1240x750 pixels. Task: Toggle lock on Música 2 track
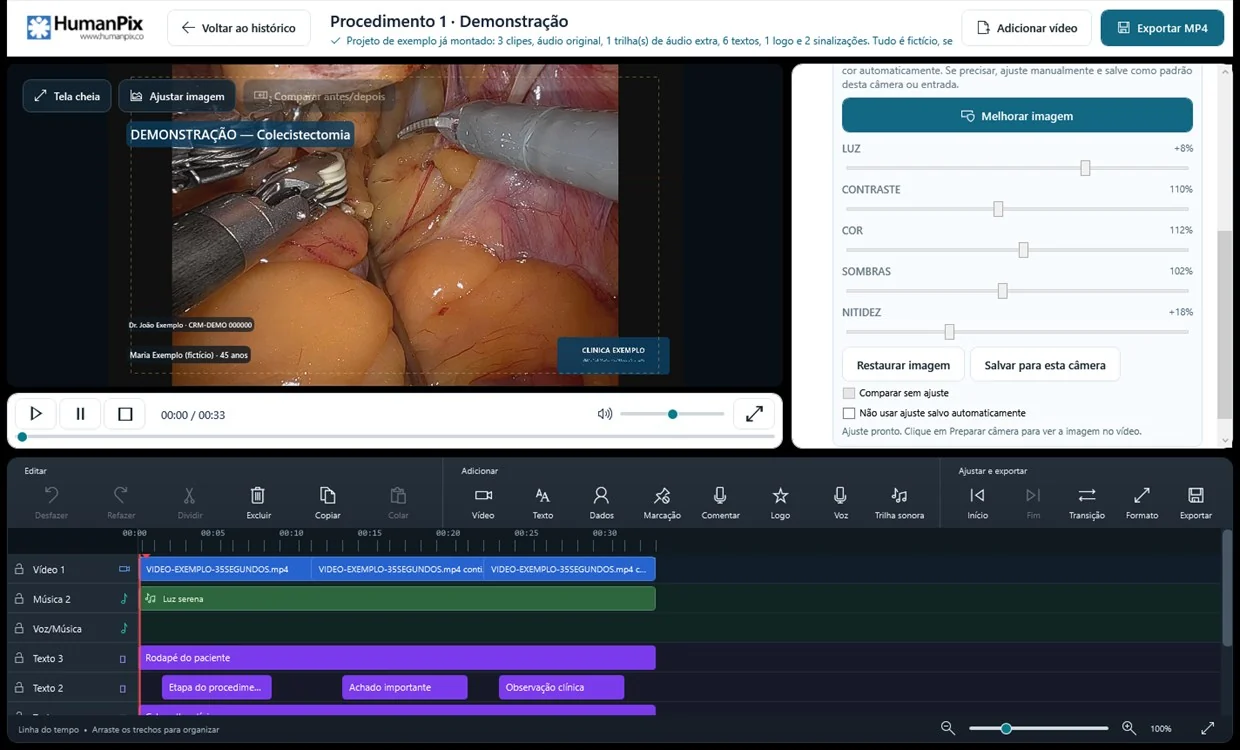pyautogui.click(x=18, y=599)
